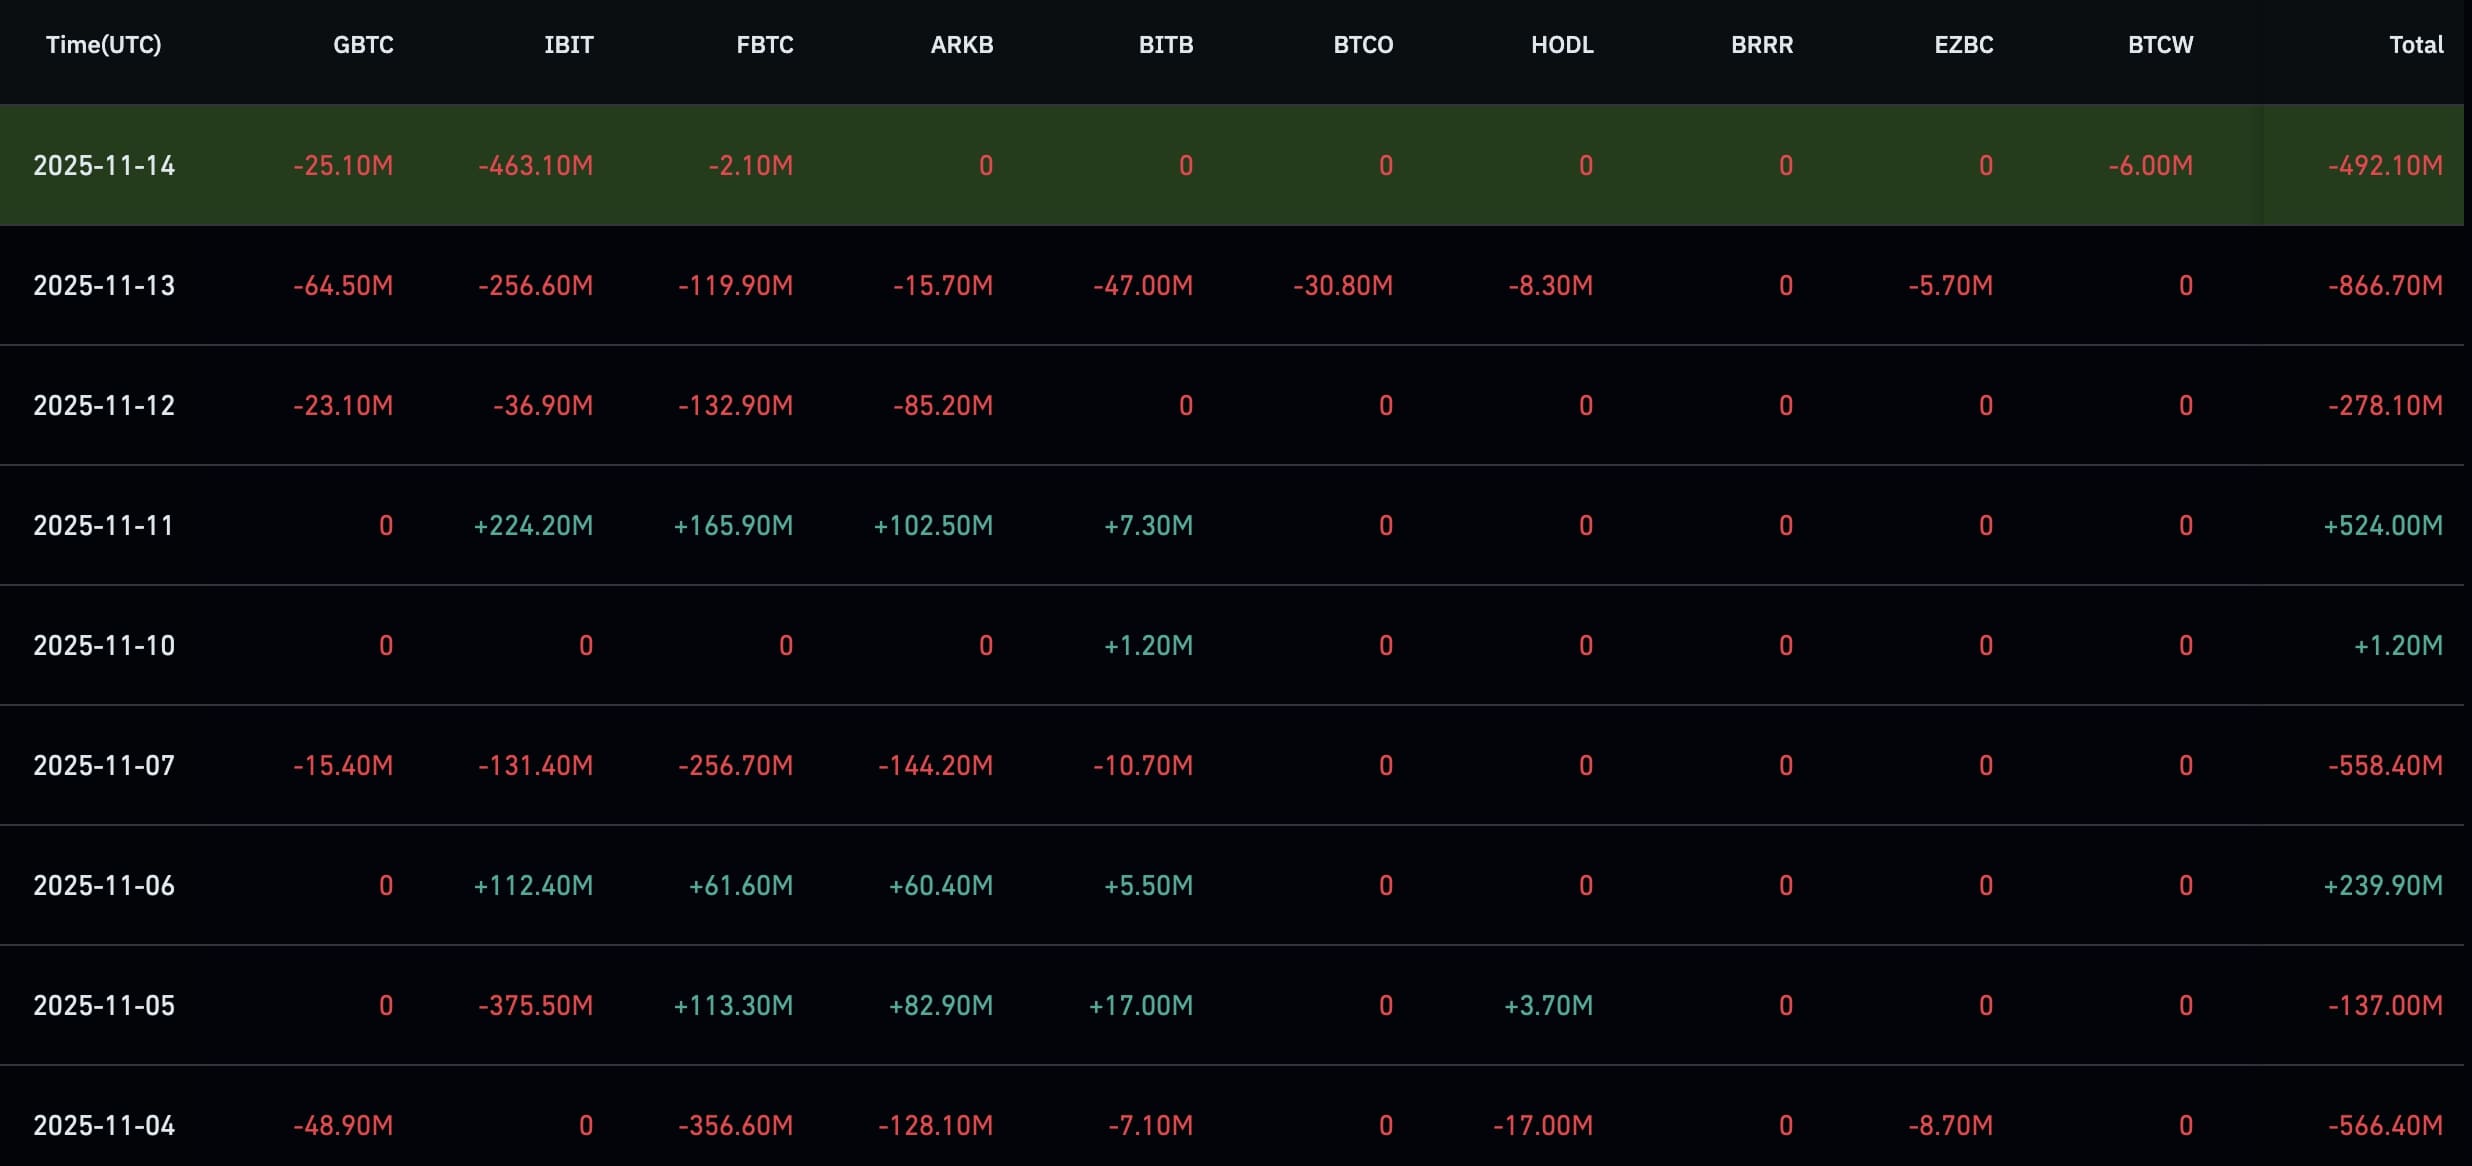Click the EZBC column header

click(1963, 45)
